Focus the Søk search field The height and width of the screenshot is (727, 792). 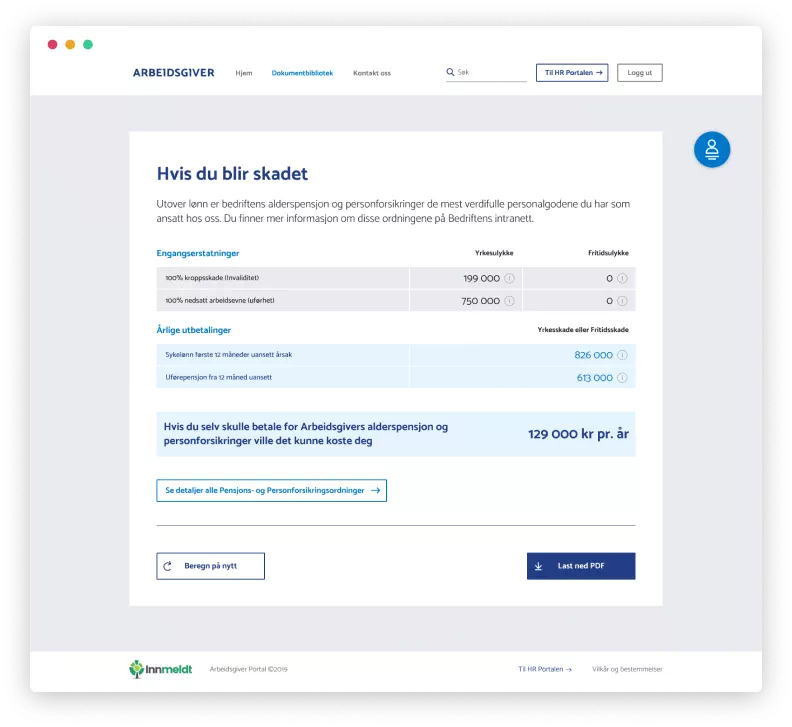[491, 72]
